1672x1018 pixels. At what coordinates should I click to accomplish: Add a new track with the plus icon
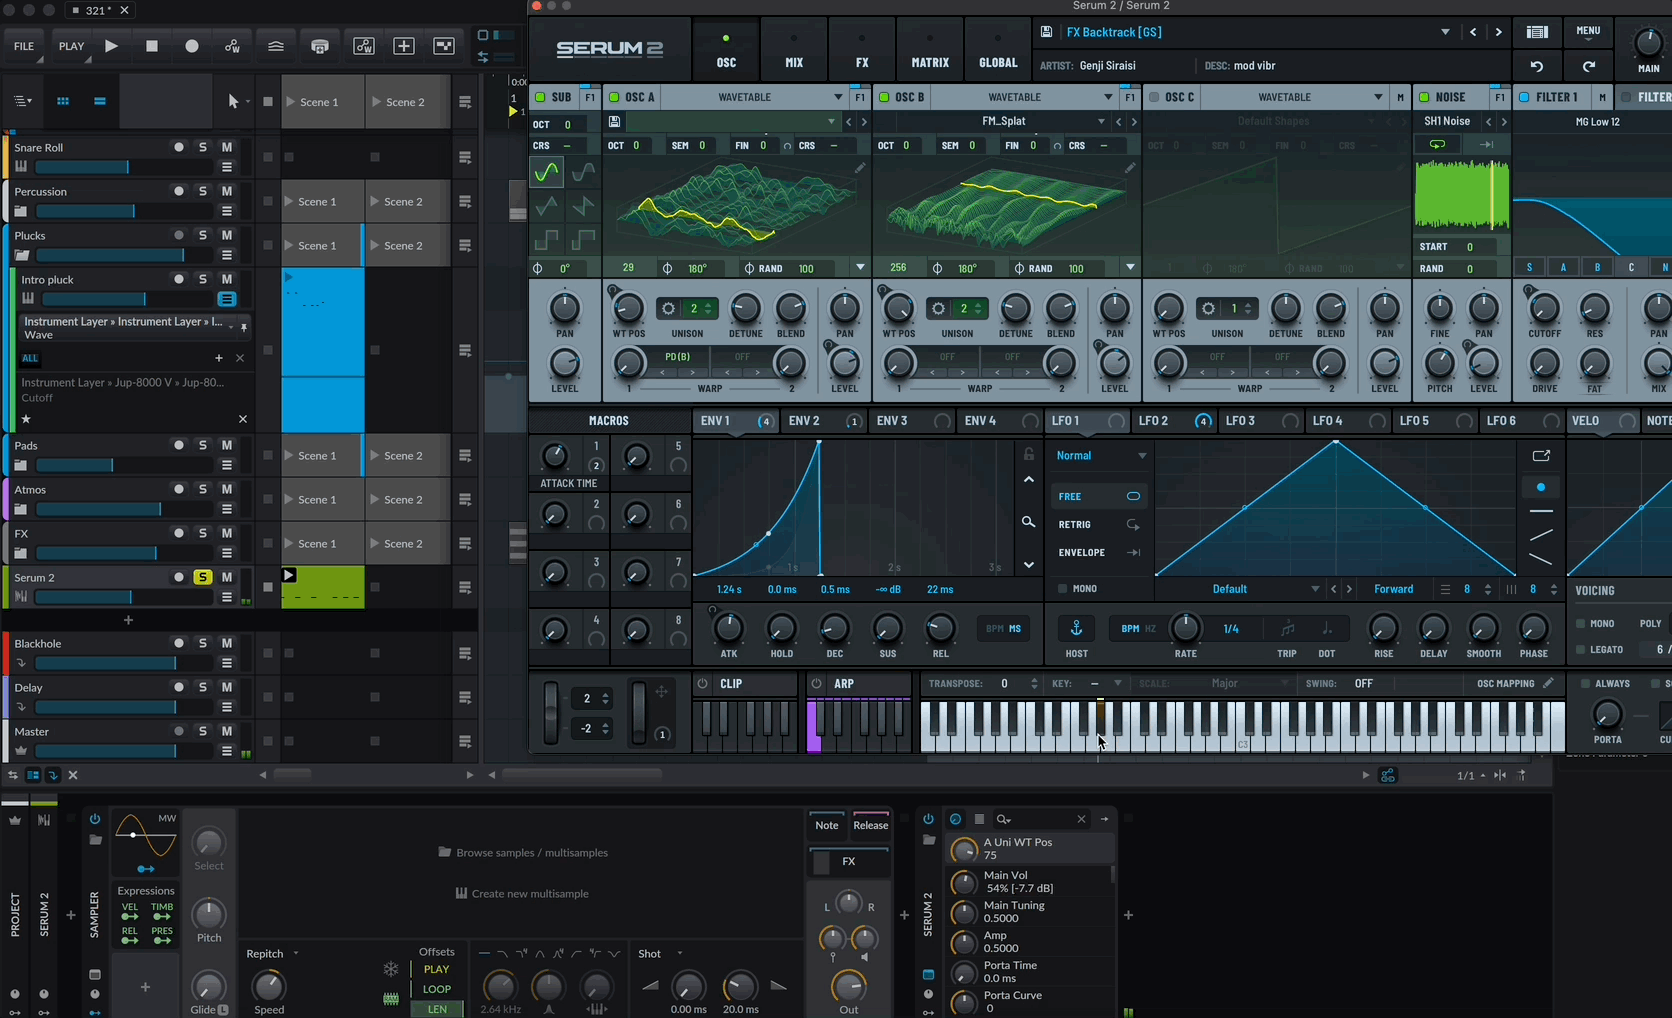coord(128,620)
